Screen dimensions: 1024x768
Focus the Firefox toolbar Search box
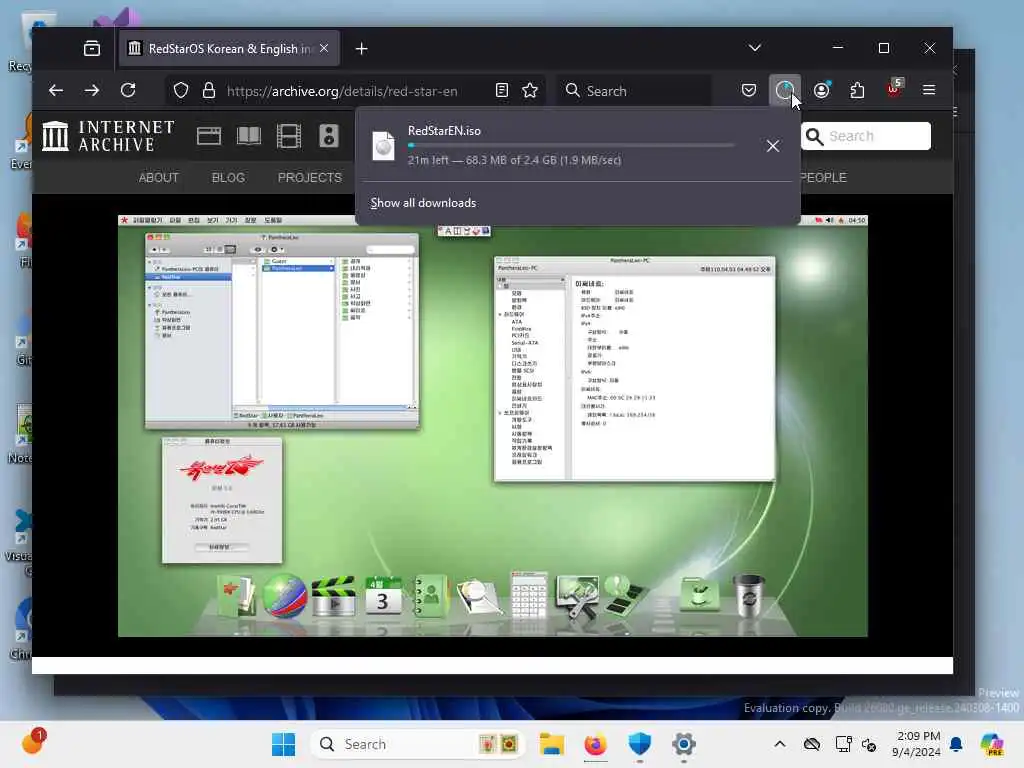pyautogui.click(x=633, y=91)
